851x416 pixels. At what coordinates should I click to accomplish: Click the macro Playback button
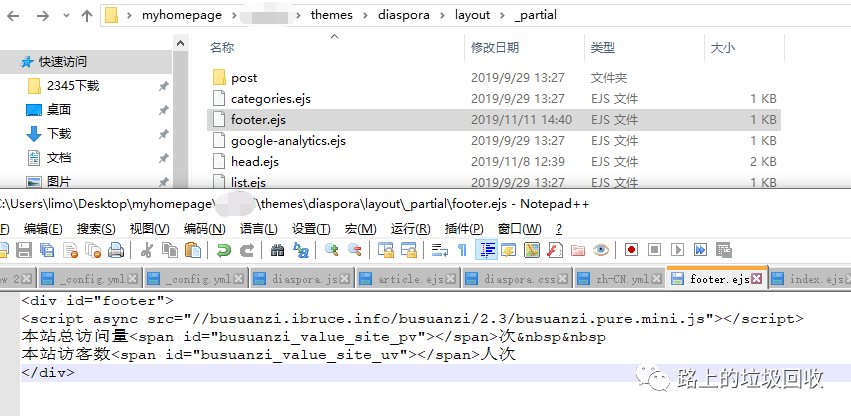point(677,250)
